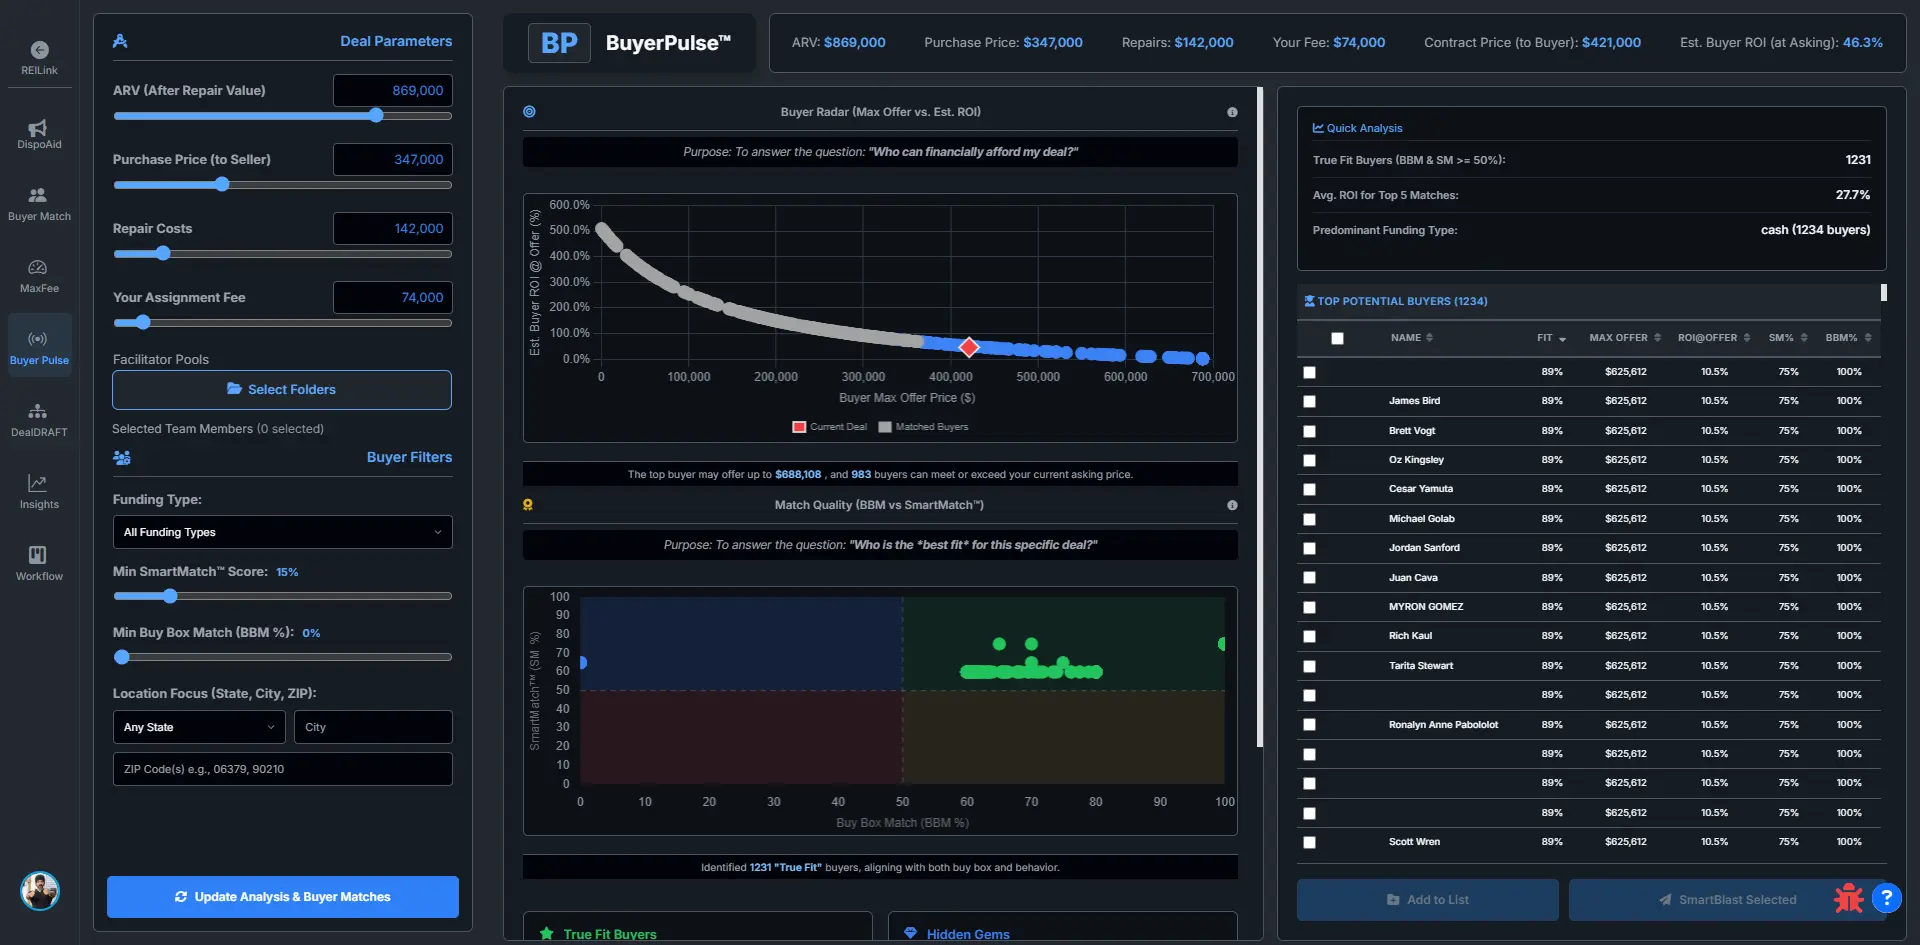Check the Brett Vogt row checkbox
Screen dimensions: 1920x945
tap(1309, 431)
